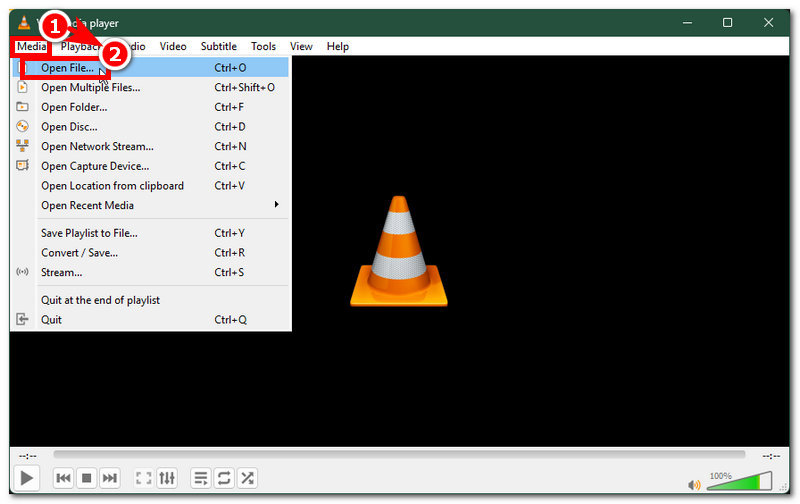Screen dimensions: 800x504
Task: Choose Open File... from Media menu
Action: pyautogui.click(x=68, y=68)
